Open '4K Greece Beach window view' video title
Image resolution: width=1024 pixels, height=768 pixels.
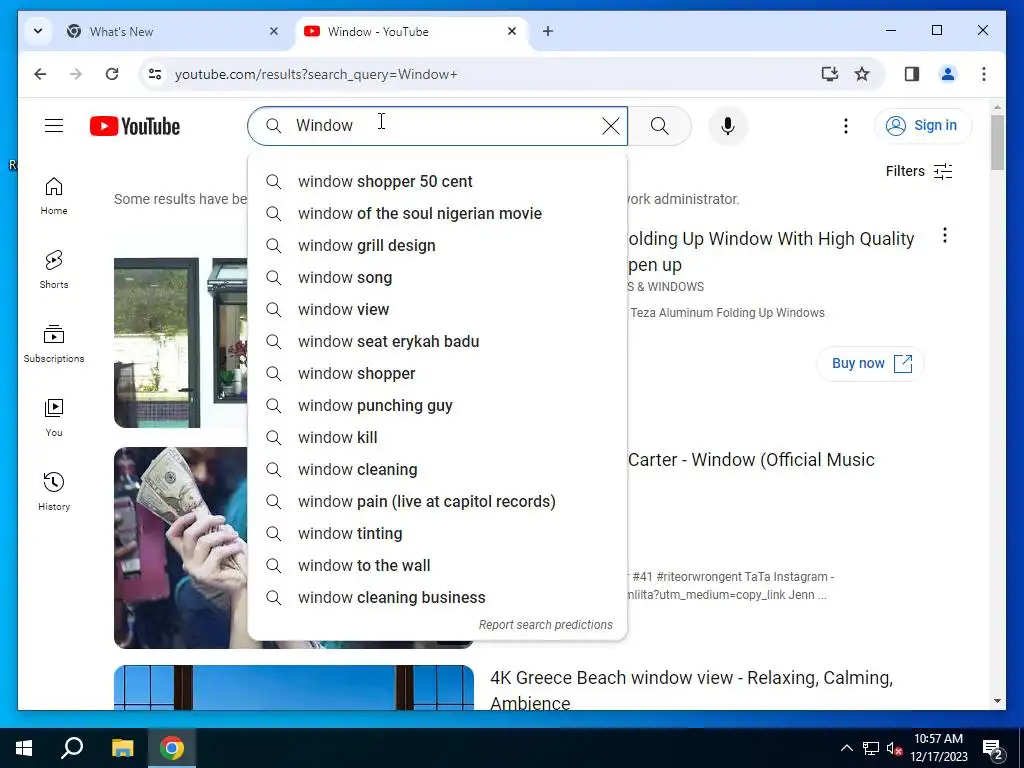coord(692,690)
